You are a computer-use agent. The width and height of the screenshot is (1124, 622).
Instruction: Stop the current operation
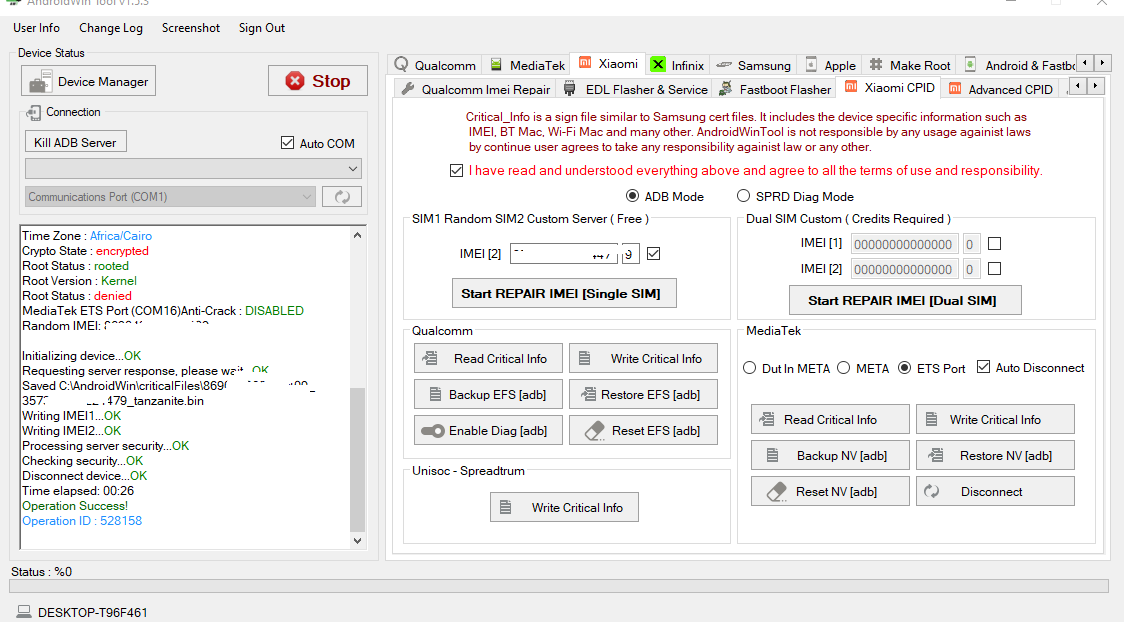coord(318,81)
